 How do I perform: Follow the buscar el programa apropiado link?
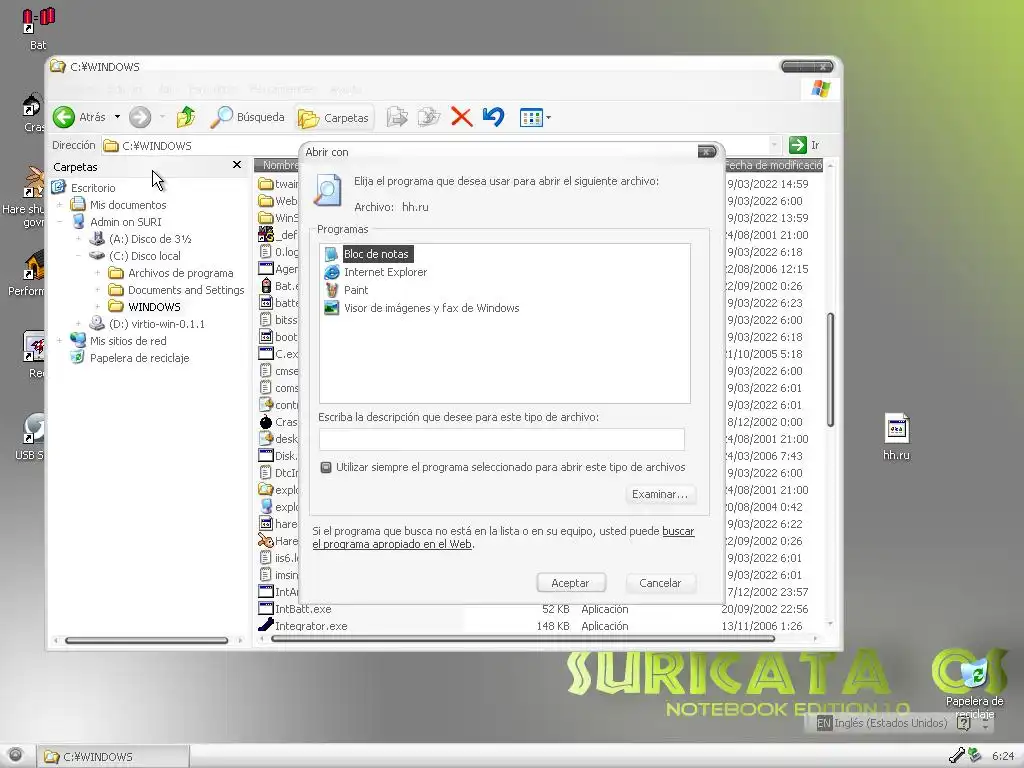point(504,538)
